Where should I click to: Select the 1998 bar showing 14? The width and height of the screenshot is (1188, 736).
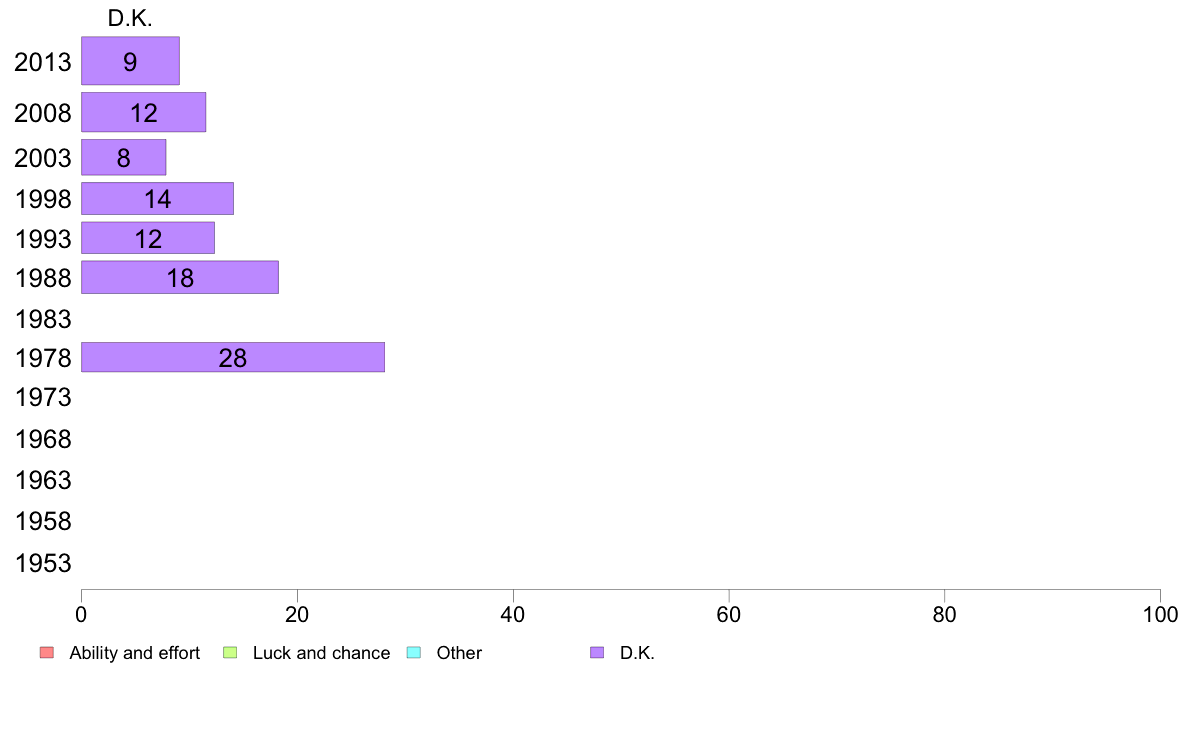[158, 199]
